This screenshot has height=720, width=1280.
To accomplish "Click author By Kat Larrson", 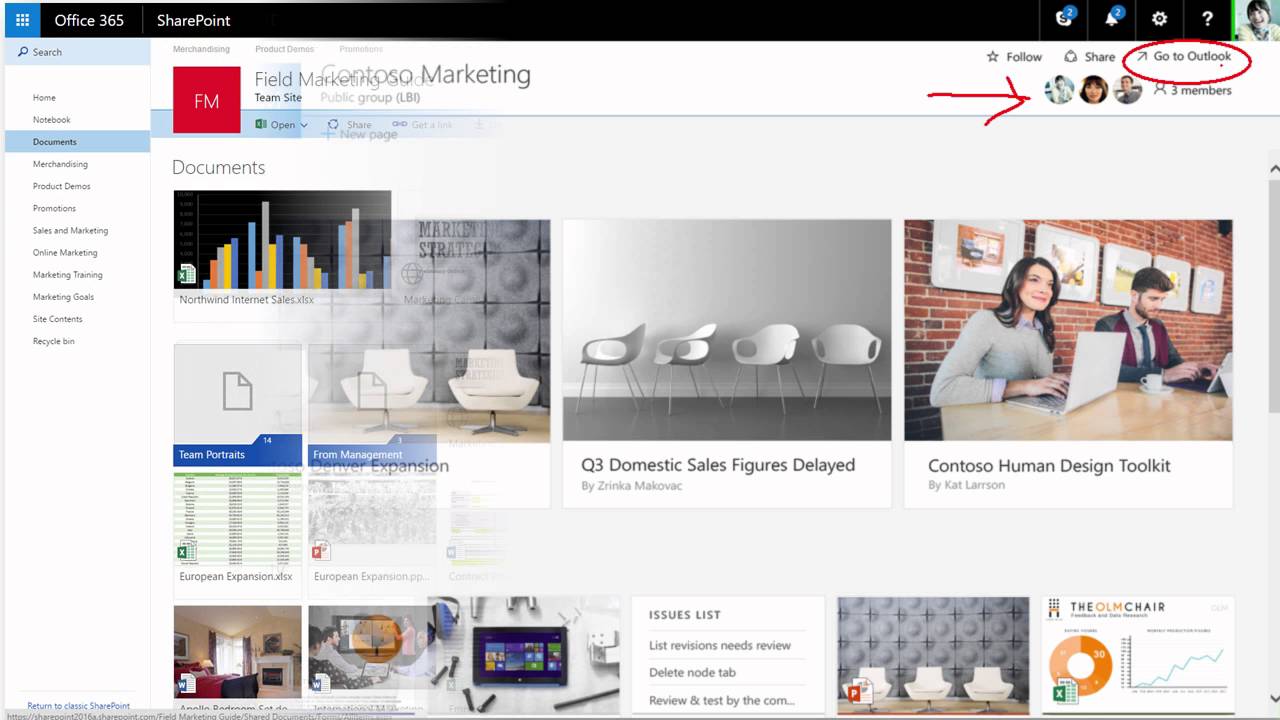I will pos(966,485).
